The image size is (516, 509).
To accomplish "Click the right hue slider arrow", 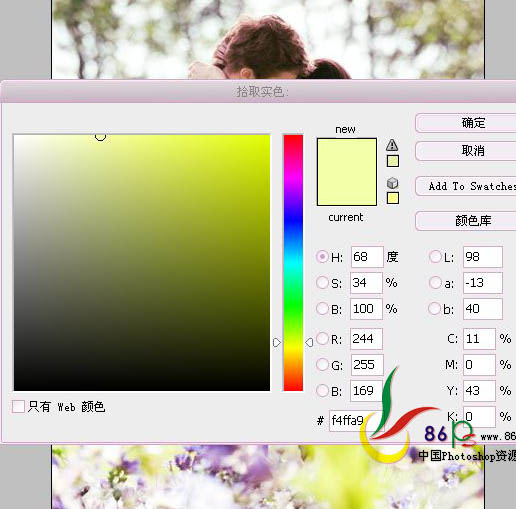I will (309, 342).
